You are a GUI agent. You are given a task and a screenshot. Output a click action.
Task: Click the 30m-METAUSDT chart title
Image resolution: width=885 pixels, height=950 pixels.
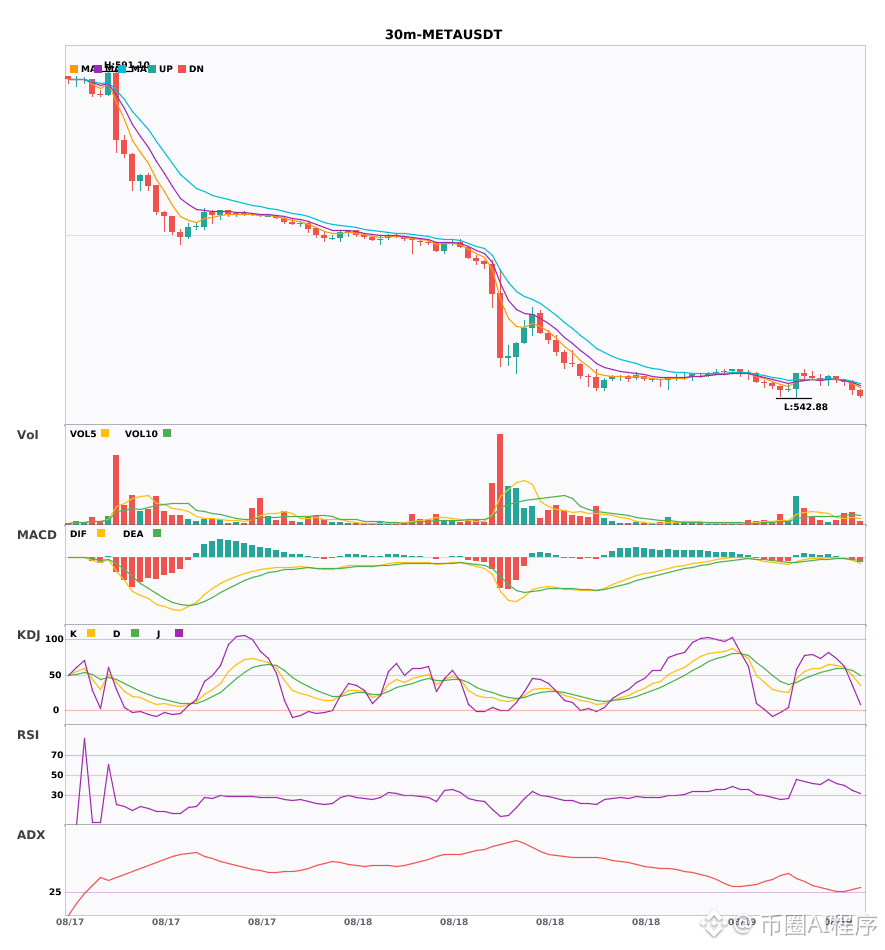pos(443,35)
